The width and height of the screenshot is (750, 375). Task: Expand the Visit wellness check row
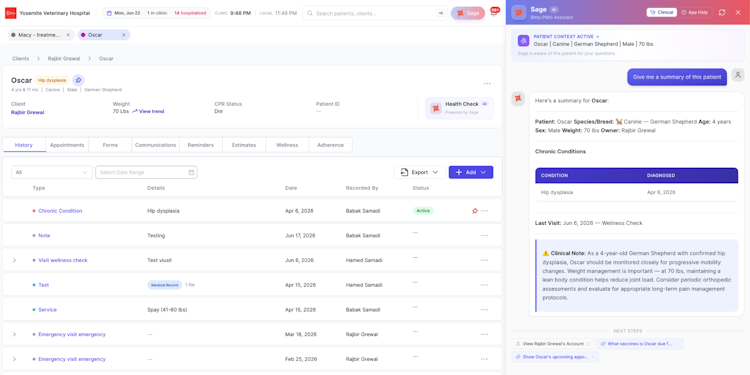14,260
